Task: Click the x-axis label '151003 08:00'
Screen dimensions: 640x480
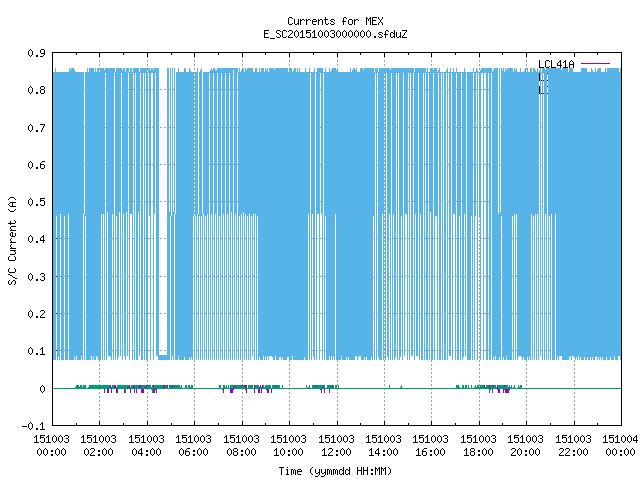Action: (242, 446)
